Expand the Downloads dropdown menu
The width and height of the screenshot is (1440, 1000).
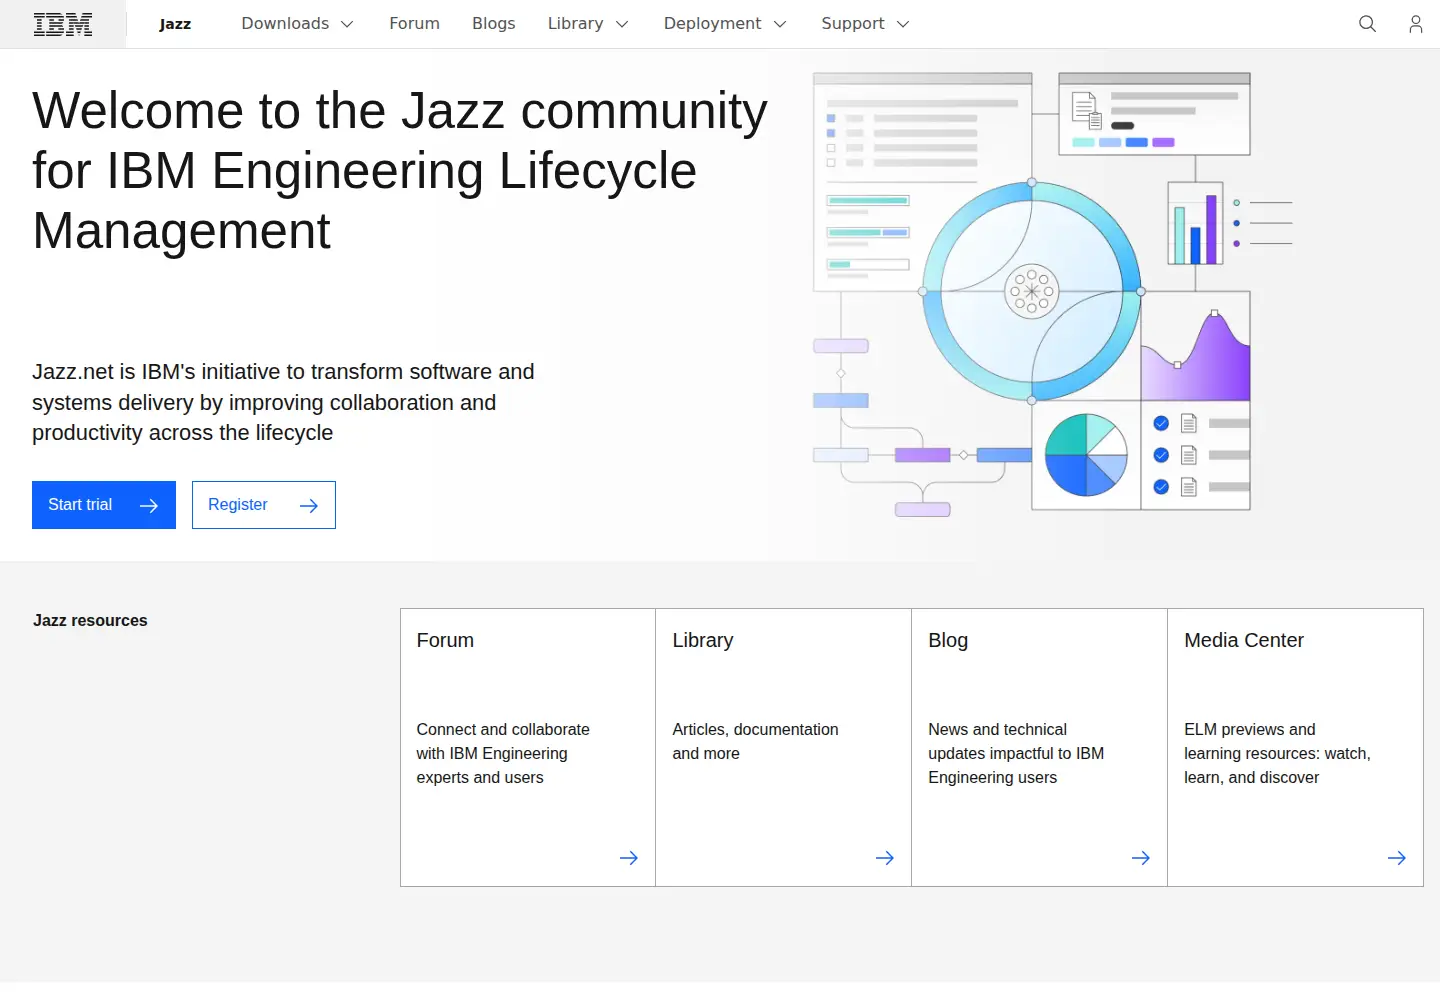click(x=297, y=24)
